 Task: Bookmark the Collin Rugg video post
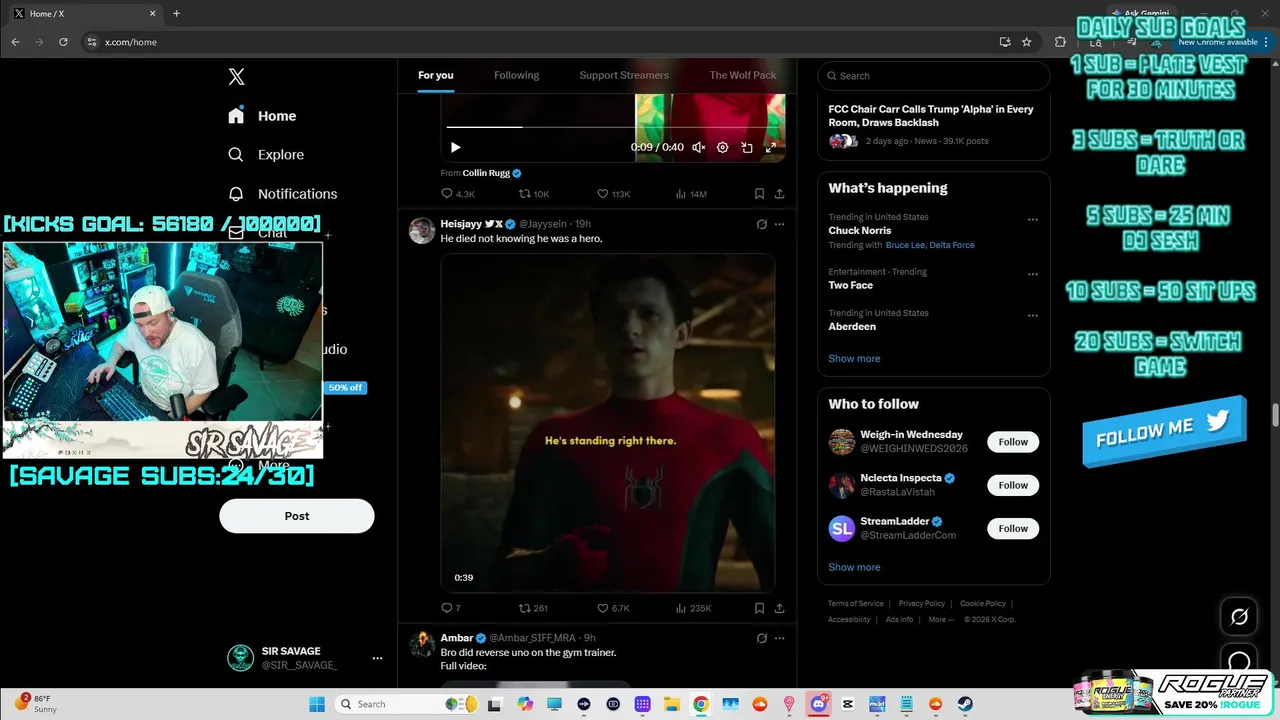[x=759, y=194]
